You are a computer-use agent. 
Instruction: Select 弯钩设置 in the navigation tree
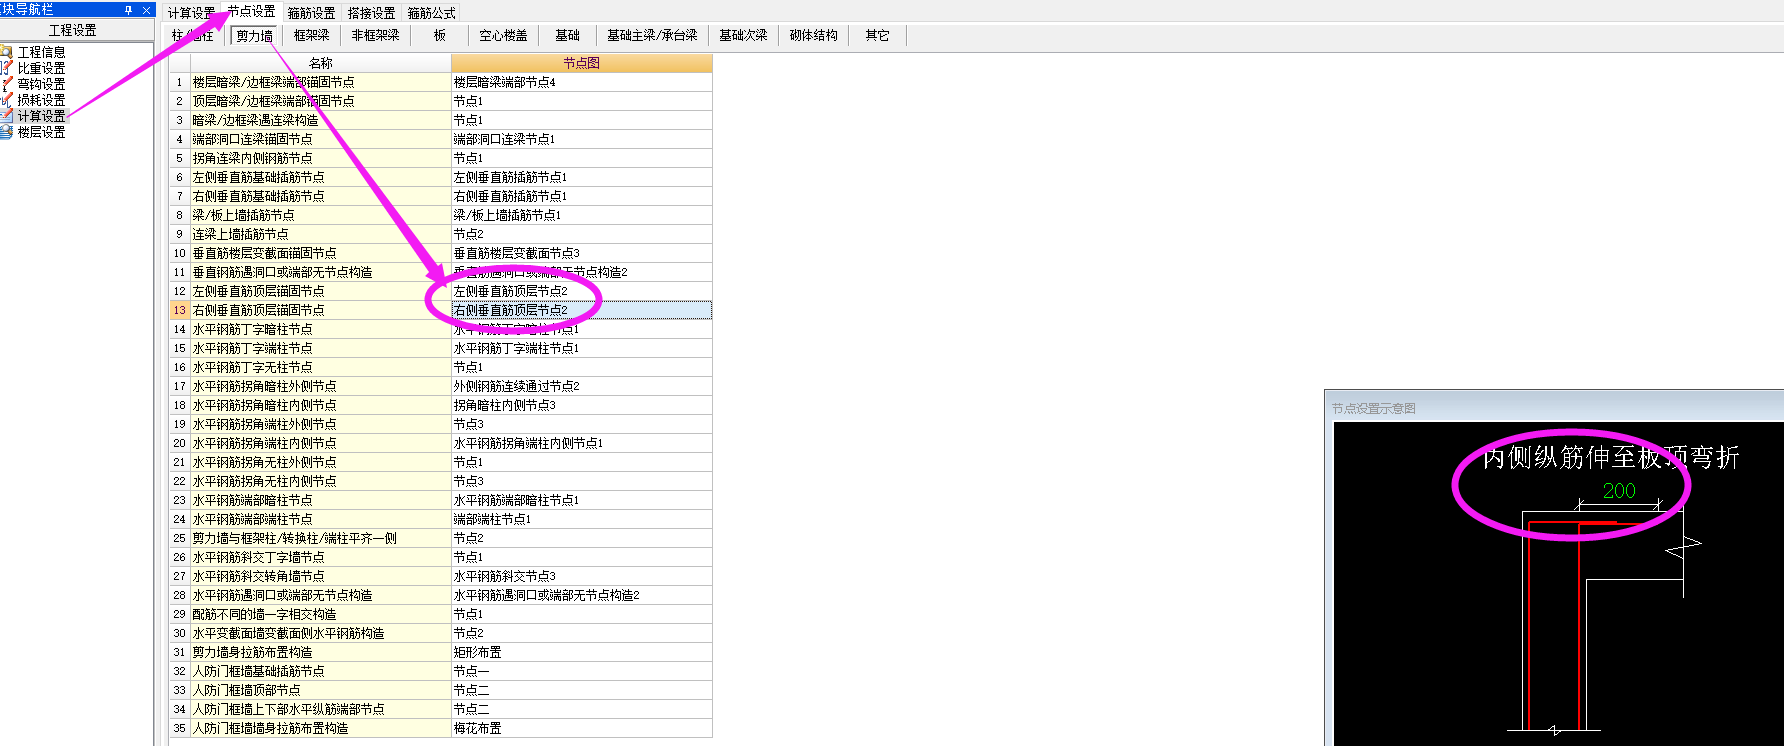pyautogui.click(x=41, y=84)
